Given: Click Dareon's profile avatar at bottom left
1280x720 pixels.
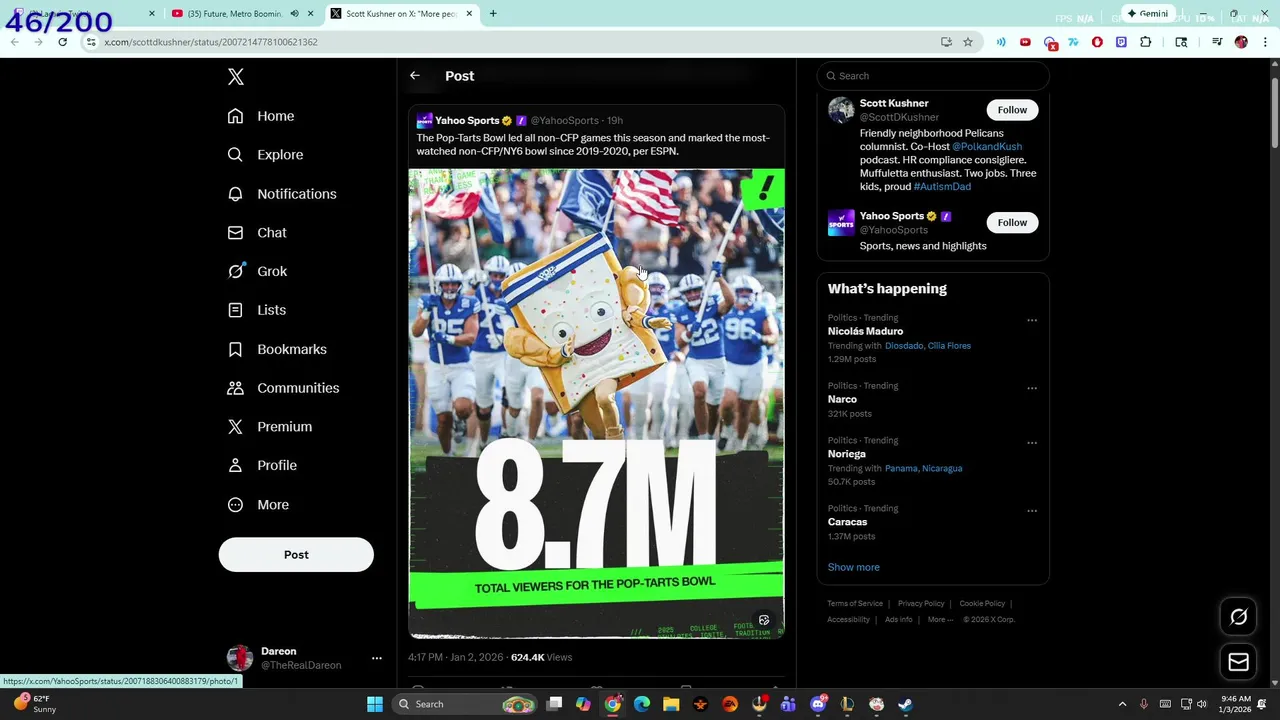Looking at the screenshot, I should click(x=240, y=658).
